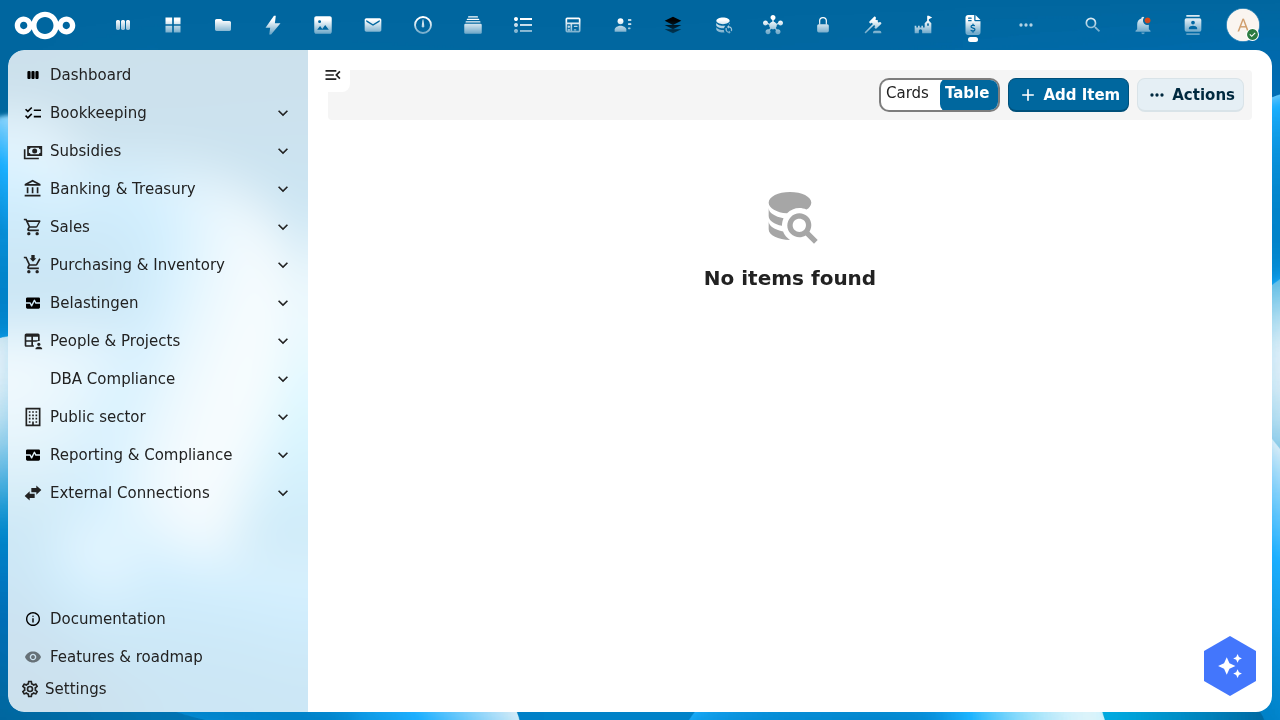Open the Photos app icon
This screenshot has height=720, width=1280.
pos(323,25)
